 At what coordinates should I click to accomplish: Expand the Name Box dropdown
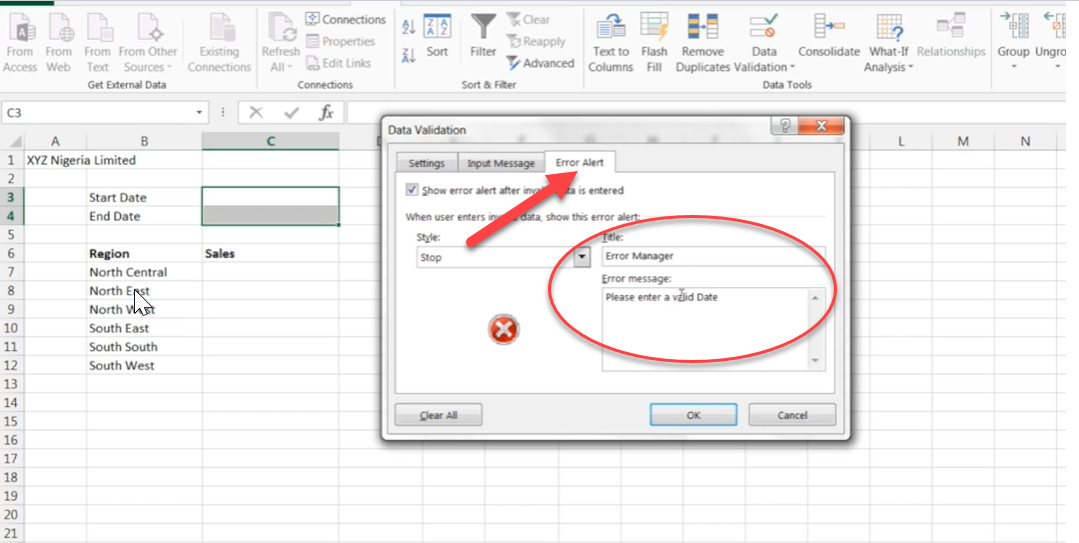click(x=200, y=112)
